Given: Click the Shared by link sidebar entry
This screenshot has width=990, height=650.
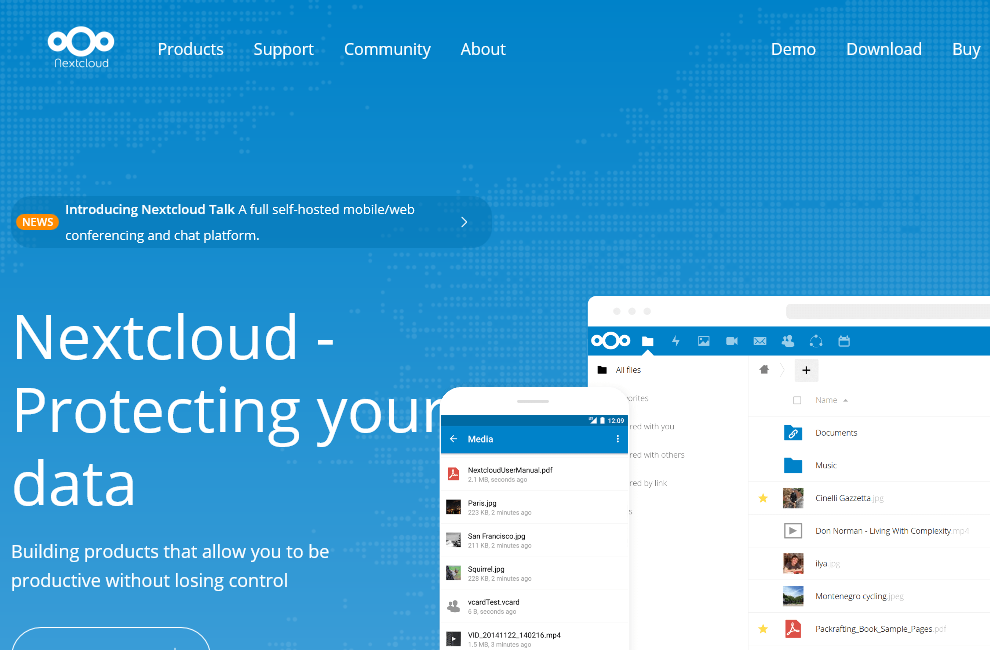Looking at the screenshot, I should 648,483.
